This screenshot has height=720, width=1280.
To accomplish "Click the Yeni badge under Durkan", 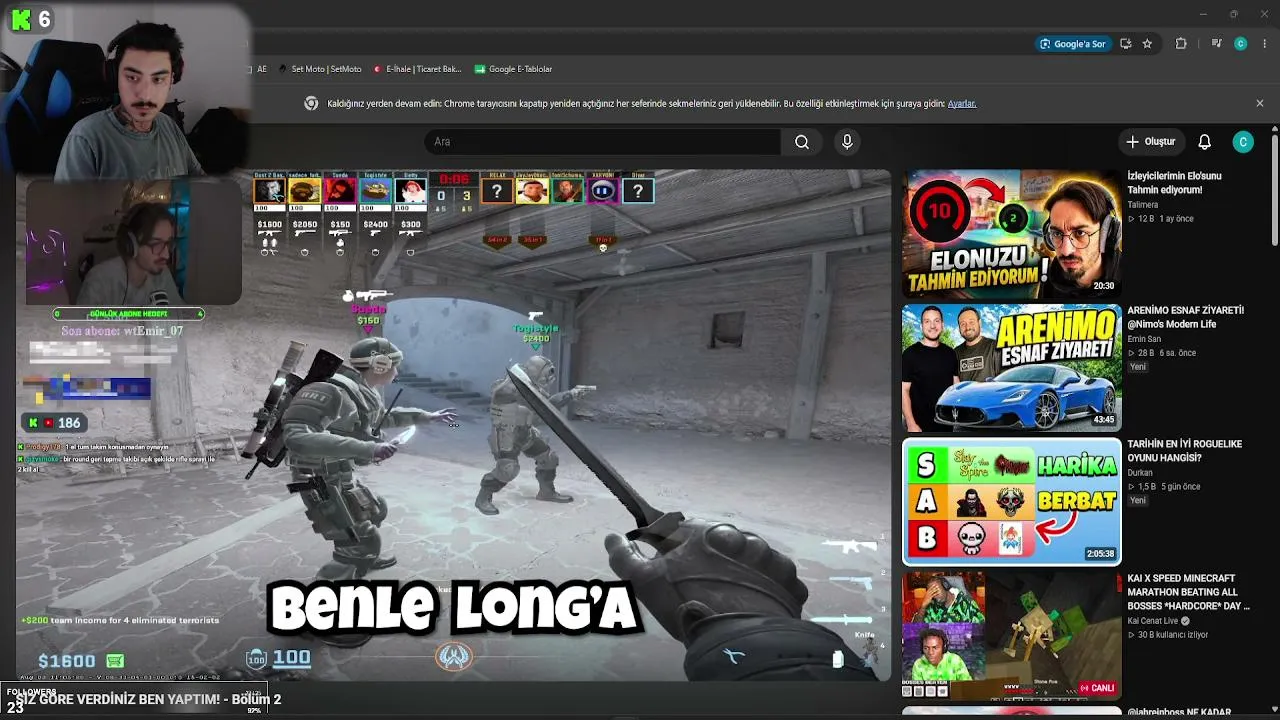I will click(1138, 501).
